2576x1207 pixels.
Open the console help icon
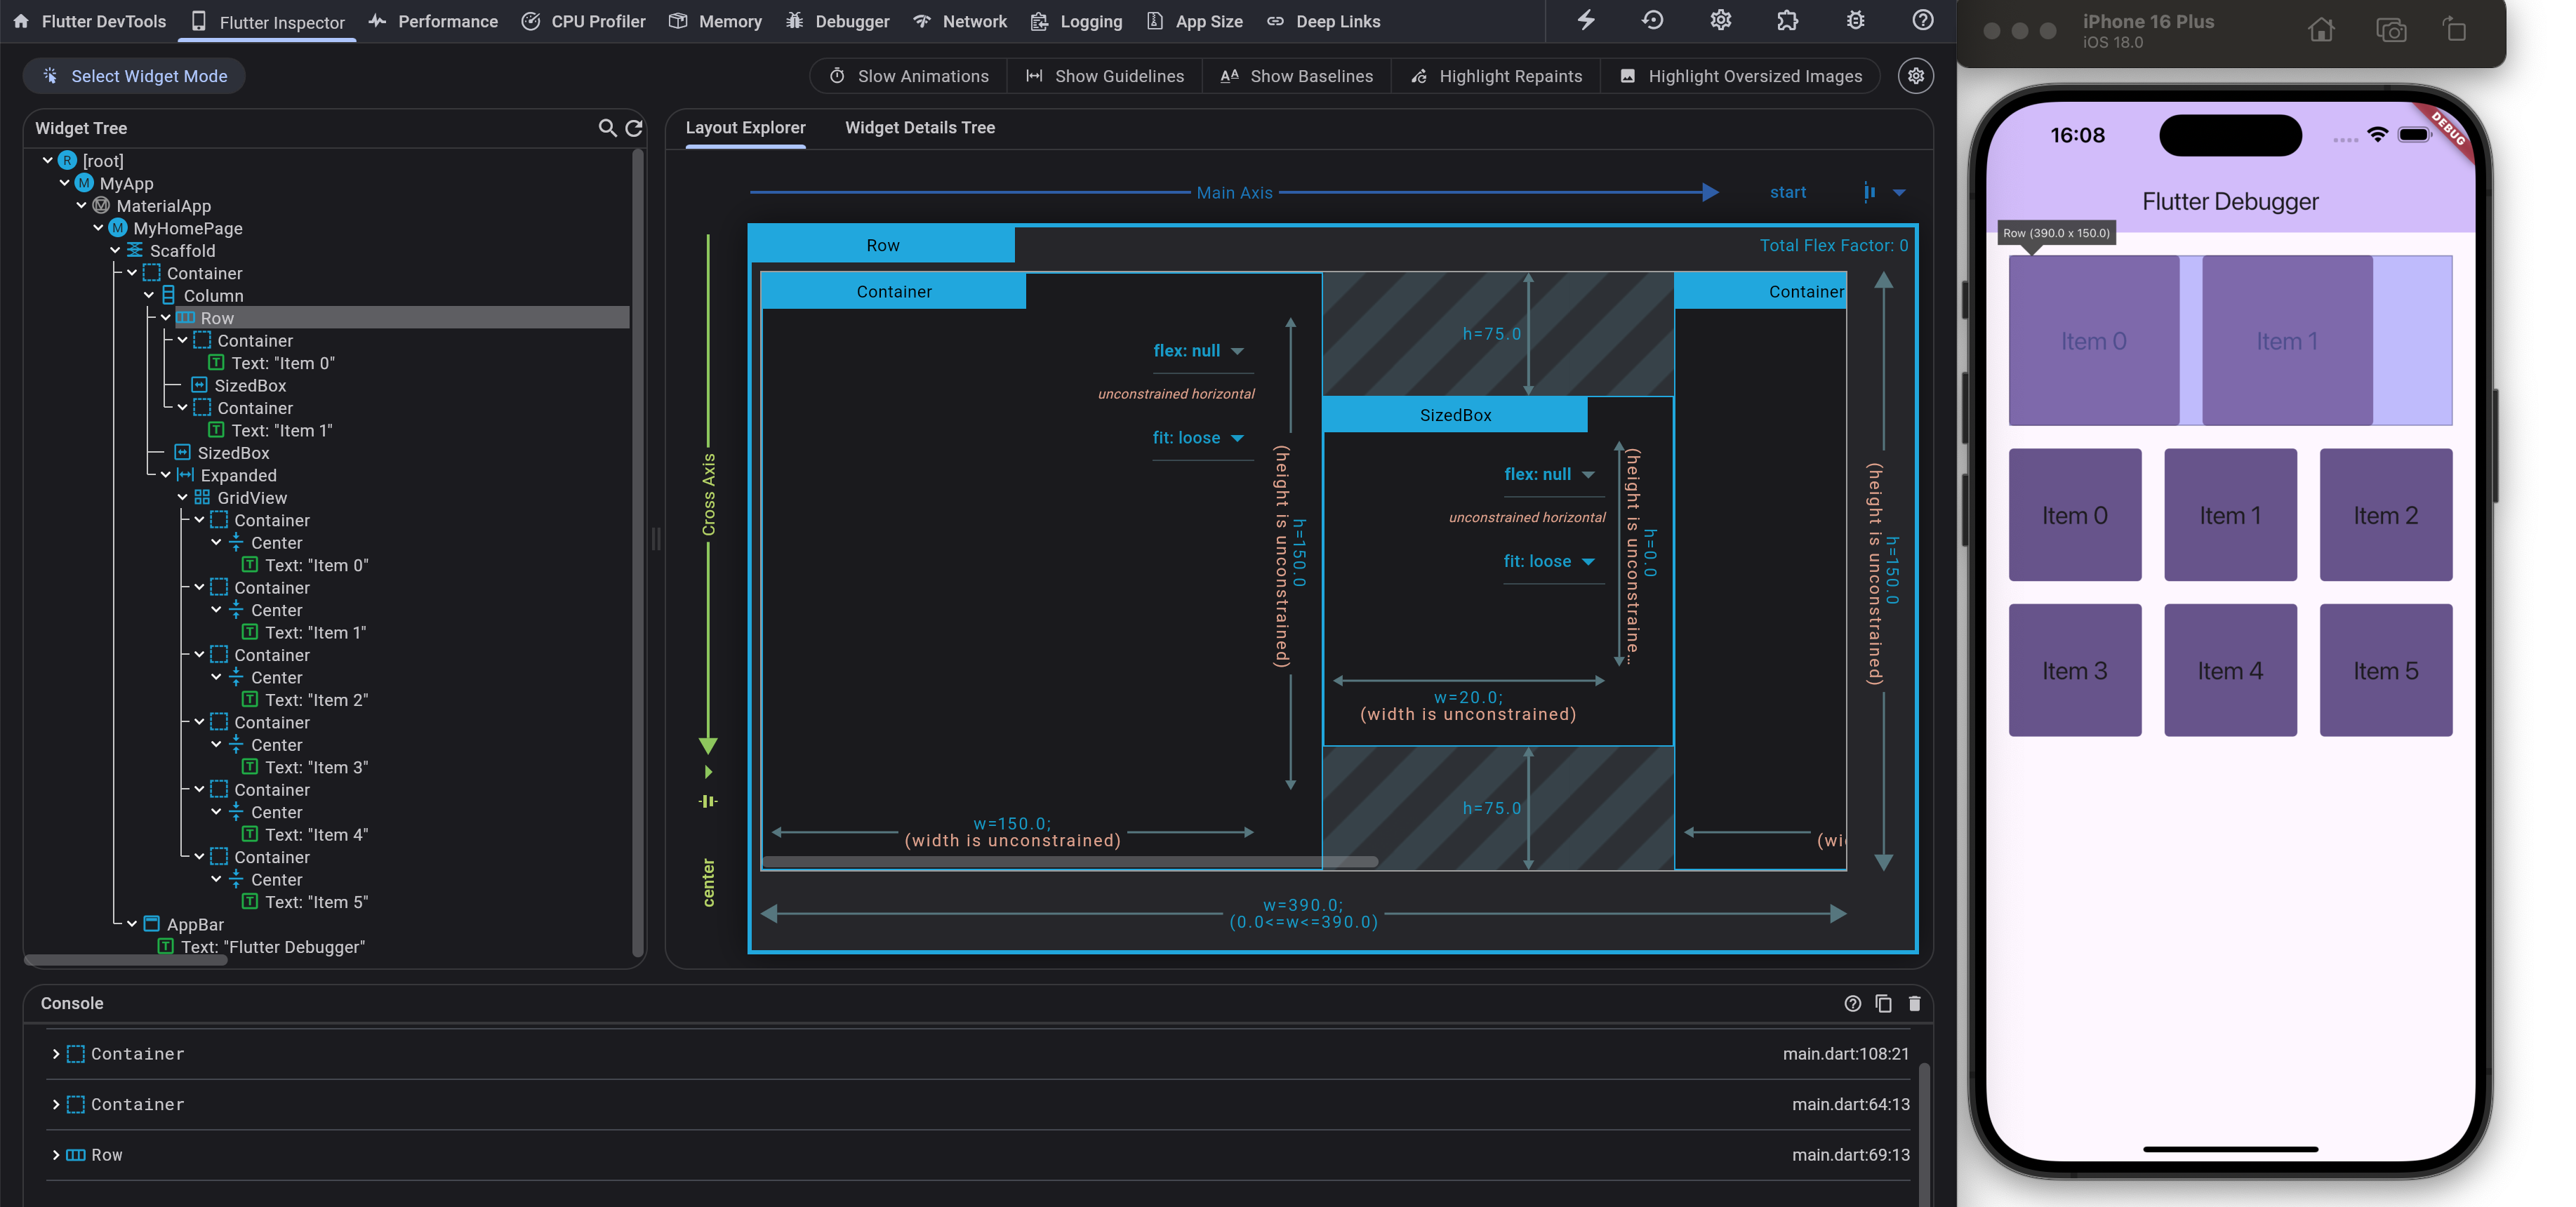(x=1852, y=1003)
